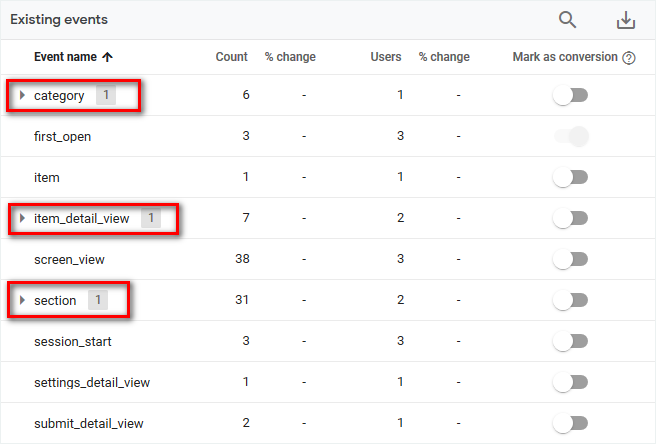Expand the item_detail_view event row
Image resolution: width=656 pixels, height=444 pixels.
(22, 218)
